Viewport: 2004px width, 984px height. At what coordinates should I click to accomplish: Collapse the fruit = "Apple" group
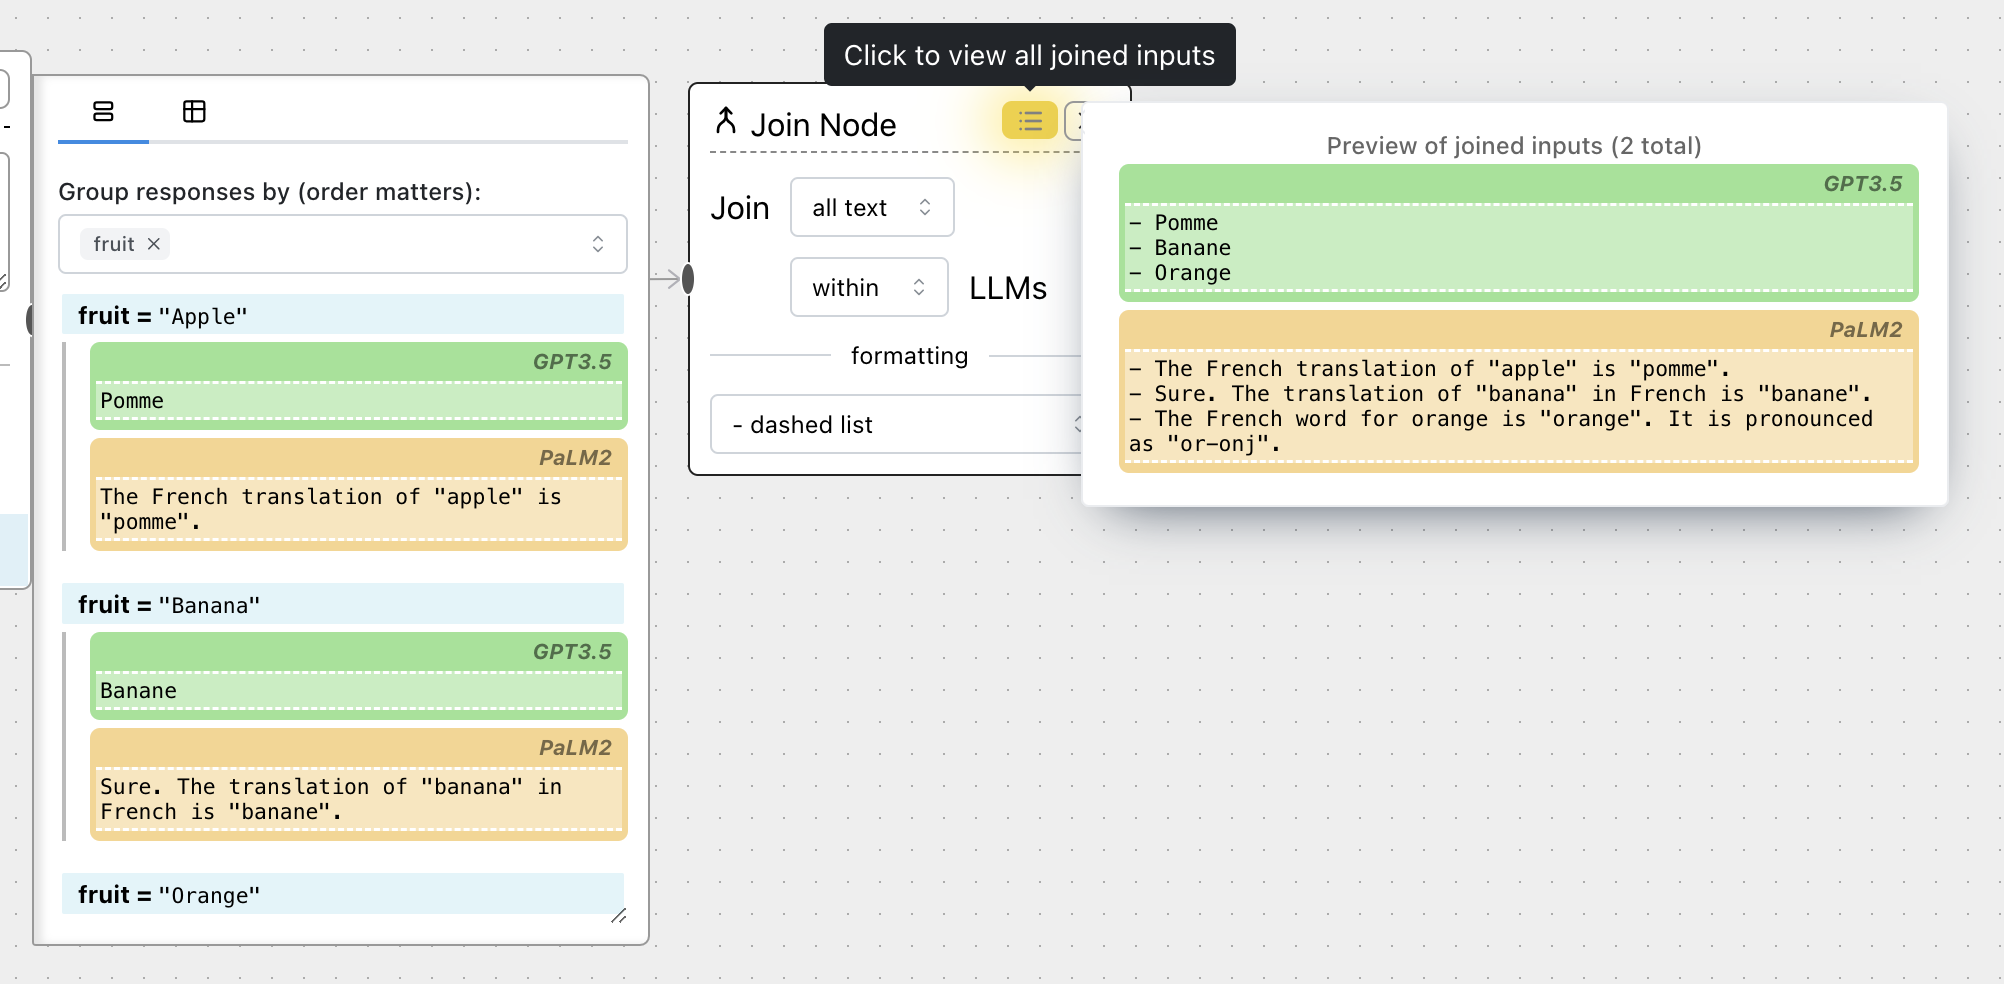point(342,315)
